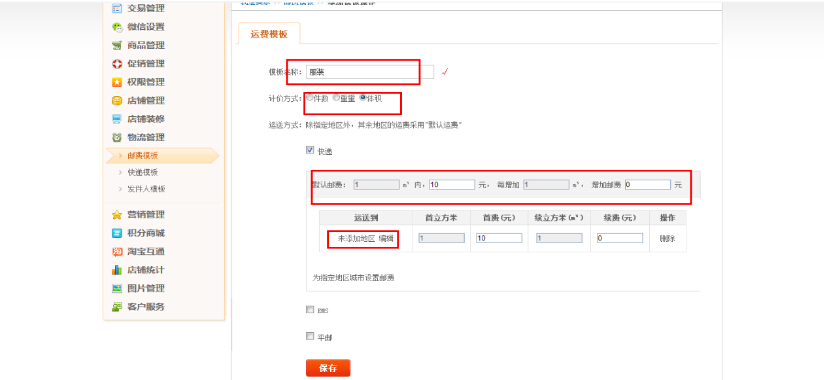Open 图片管理 menu section
Viewport: 824px width, 380px height.
tap(146, 288)
